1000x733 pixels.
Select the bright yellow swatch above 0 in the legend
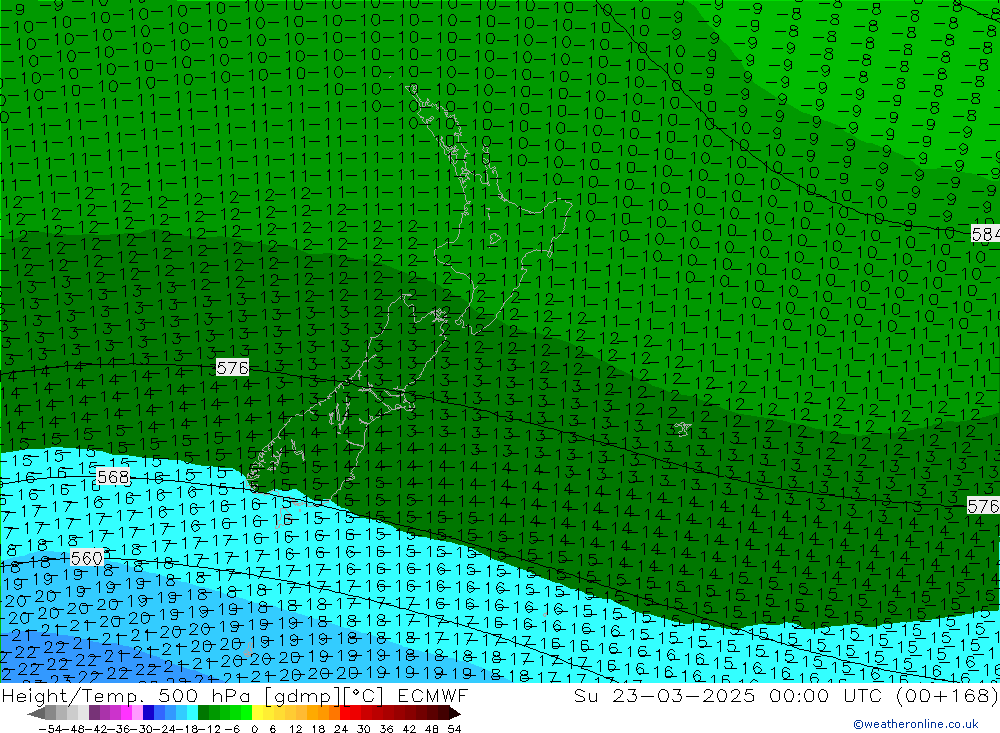coord(258,713)
